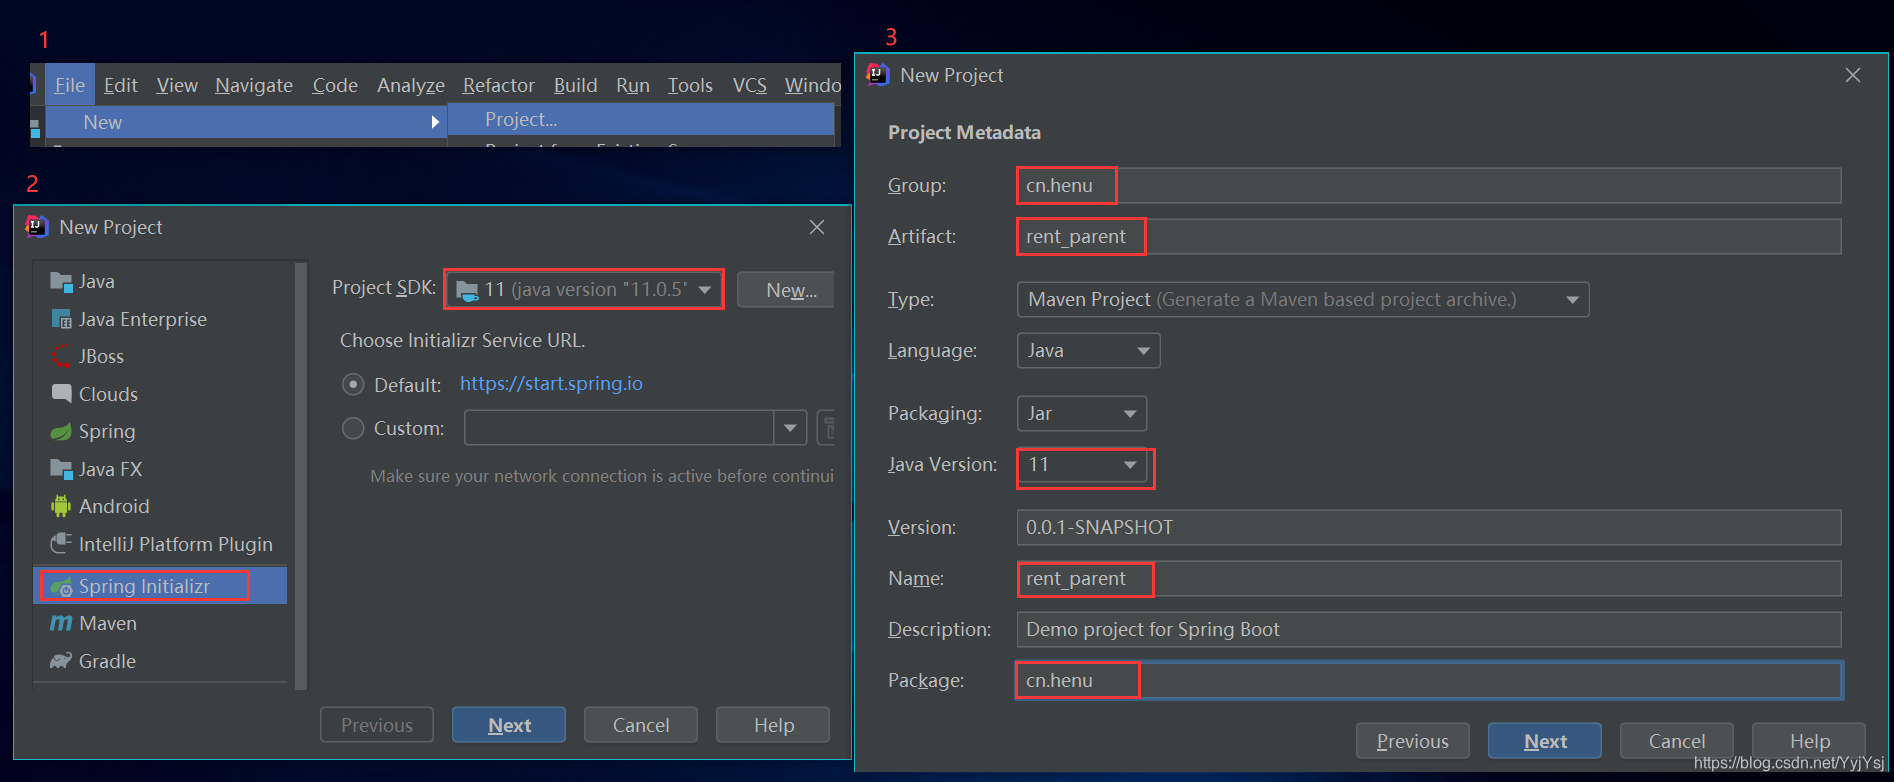Open the Build menu

coord(576,85)
